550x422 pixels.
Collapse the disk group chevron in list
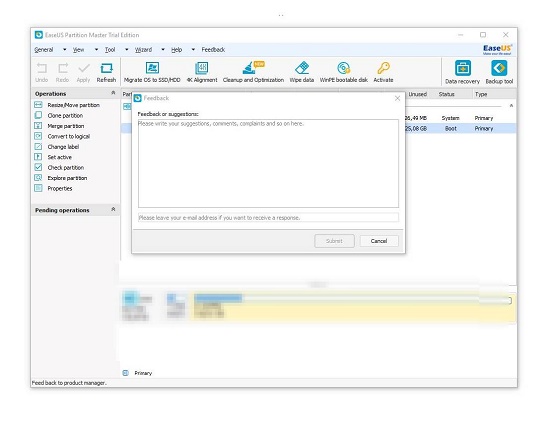(511, 106)
